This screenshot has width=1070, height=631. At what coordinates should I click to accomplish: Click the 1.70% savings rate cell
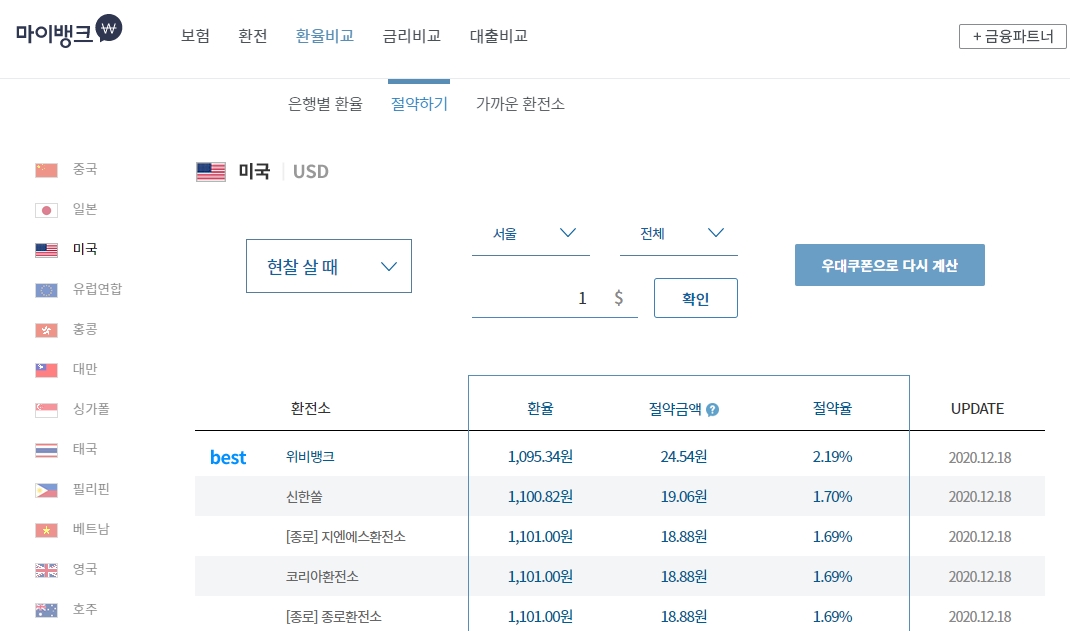point(833,497)
